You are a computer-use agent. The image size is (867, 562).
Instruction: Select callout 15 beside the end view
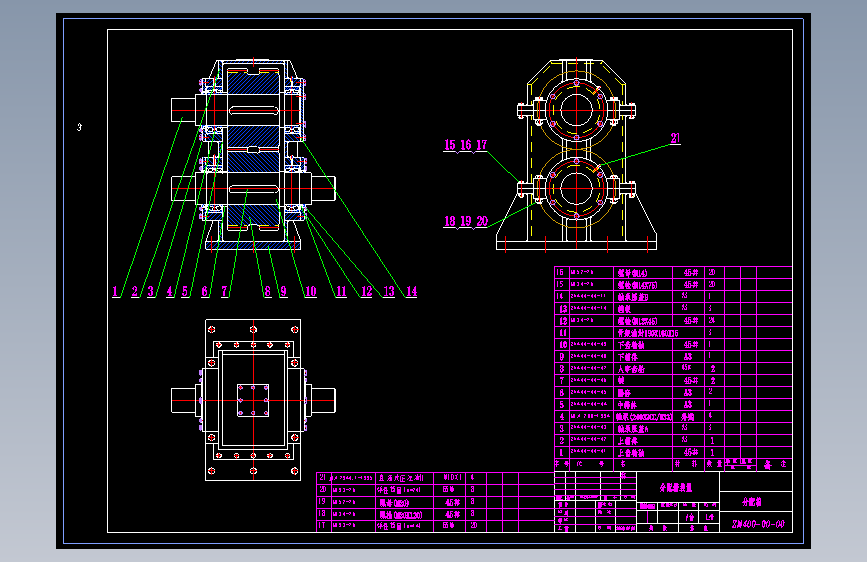(450, 145)
